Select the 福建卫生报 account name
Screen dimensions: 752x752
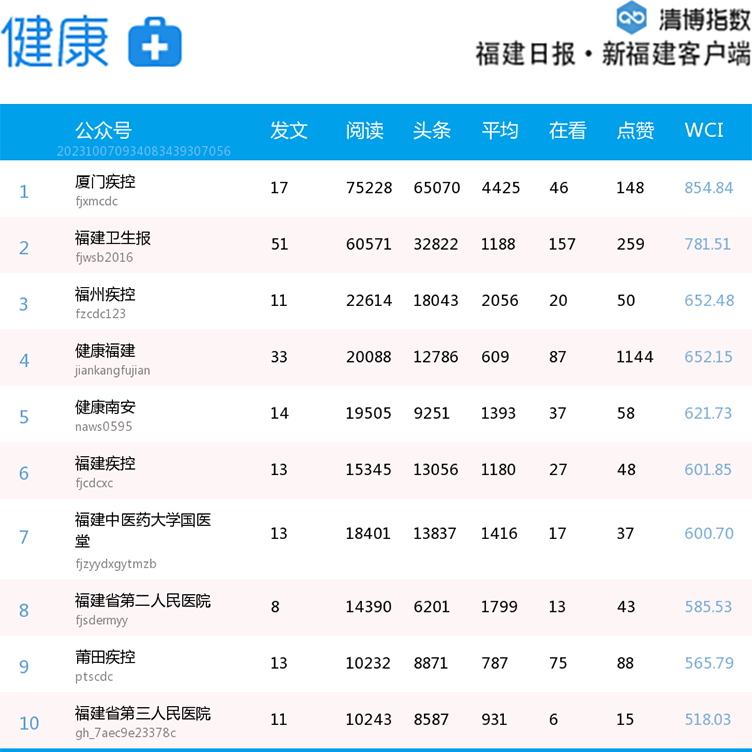(113, 238)
